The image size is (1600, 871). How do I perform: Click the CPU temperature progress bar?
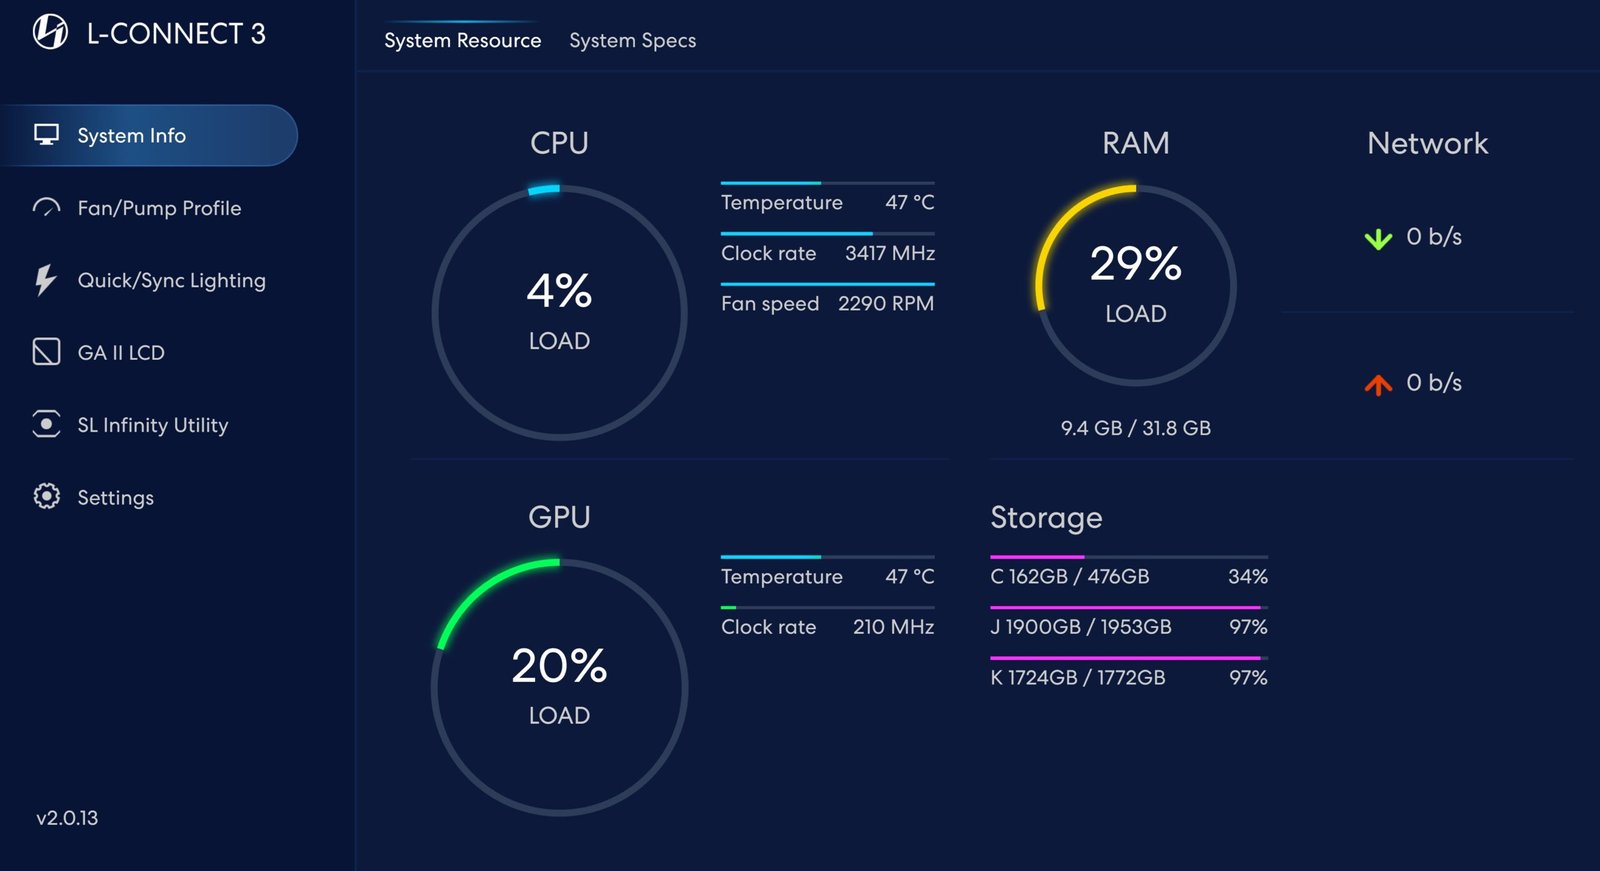click(x=827, y=183)
